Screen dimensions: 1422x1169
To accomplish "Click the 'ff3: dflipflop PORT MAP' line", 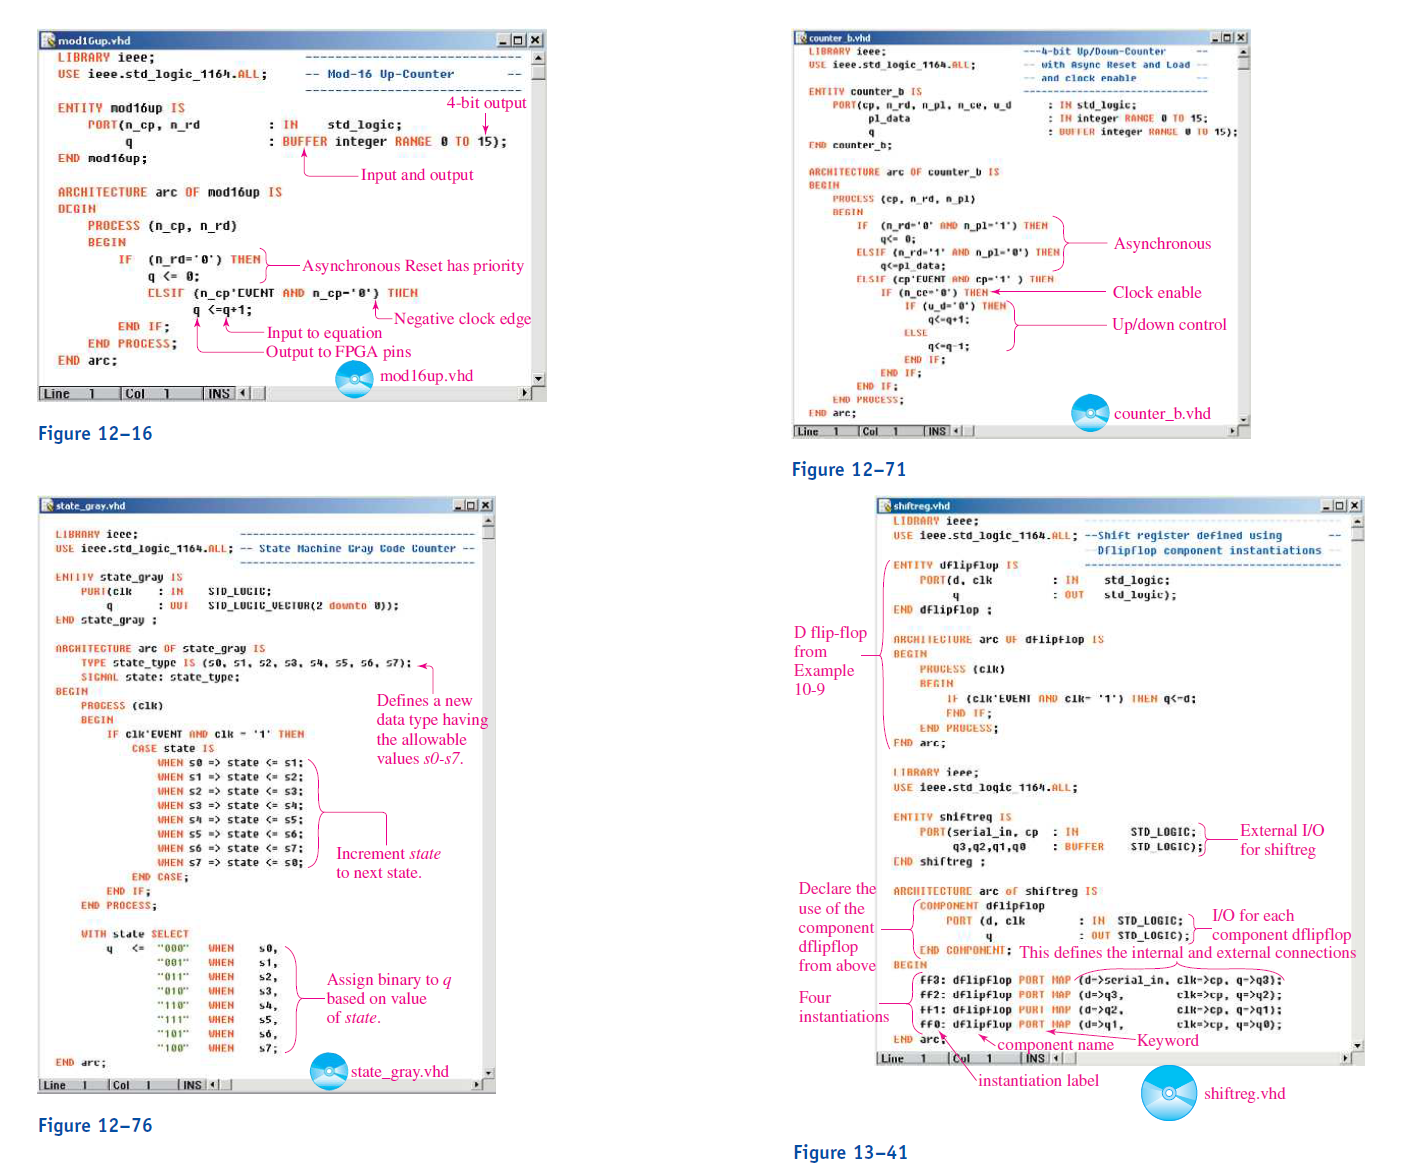I will [1100, 980].
